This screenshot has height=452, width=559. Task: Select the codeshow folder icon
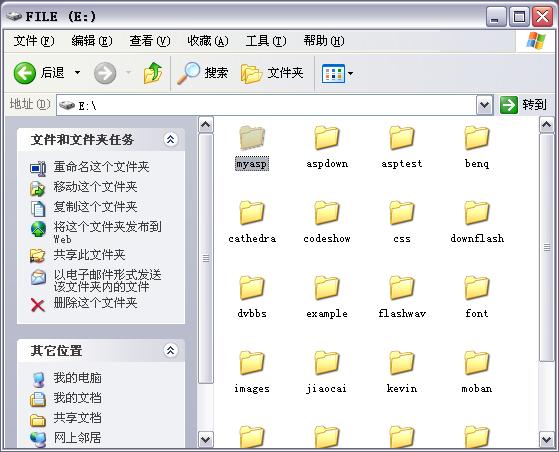point(327,212)
